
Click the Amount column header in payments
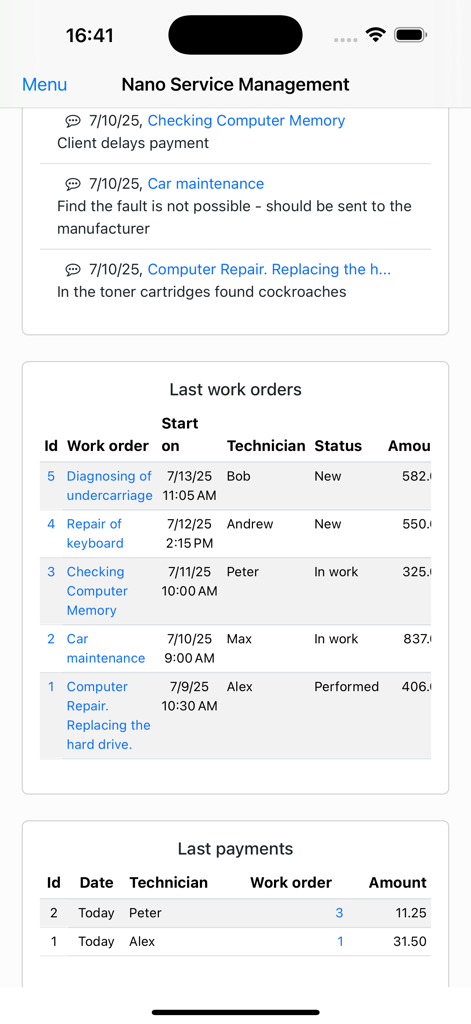(x=398, y=883)
